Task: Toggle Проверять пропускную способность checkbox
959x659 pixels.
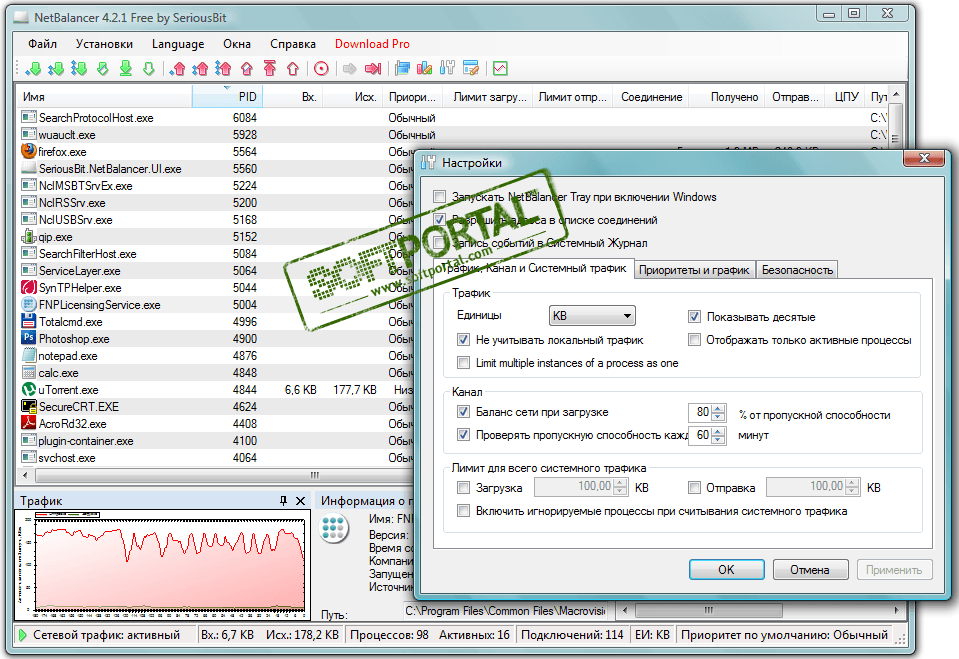Action: pyautogui.click(x=464, y=435)
